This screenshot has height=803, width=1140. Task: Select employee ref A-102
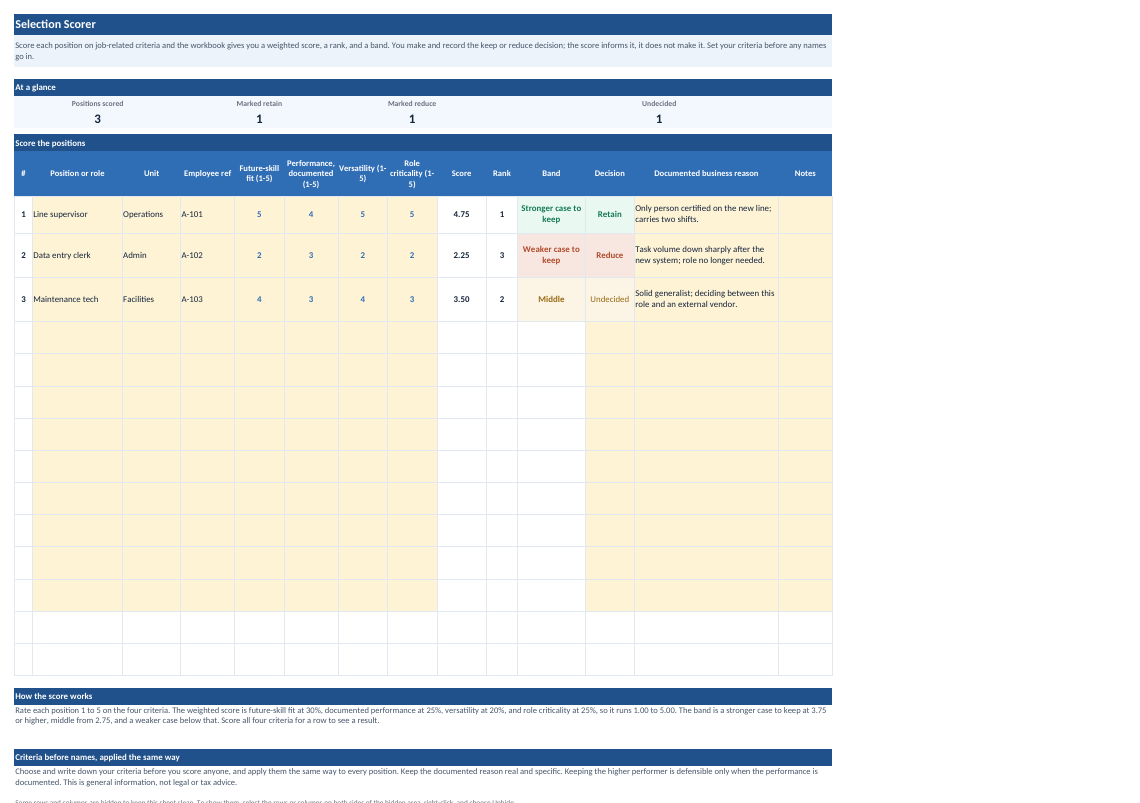tap(207, 255)
